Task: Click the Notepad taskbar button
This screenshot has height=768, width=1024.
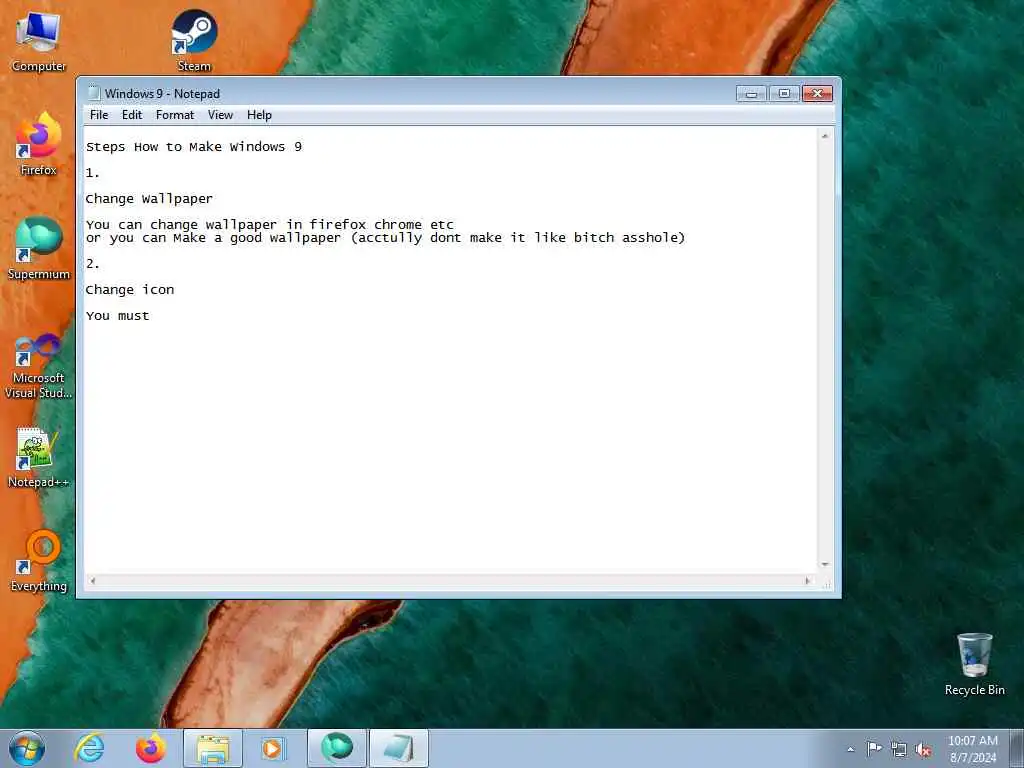Action: pos(398,748)
